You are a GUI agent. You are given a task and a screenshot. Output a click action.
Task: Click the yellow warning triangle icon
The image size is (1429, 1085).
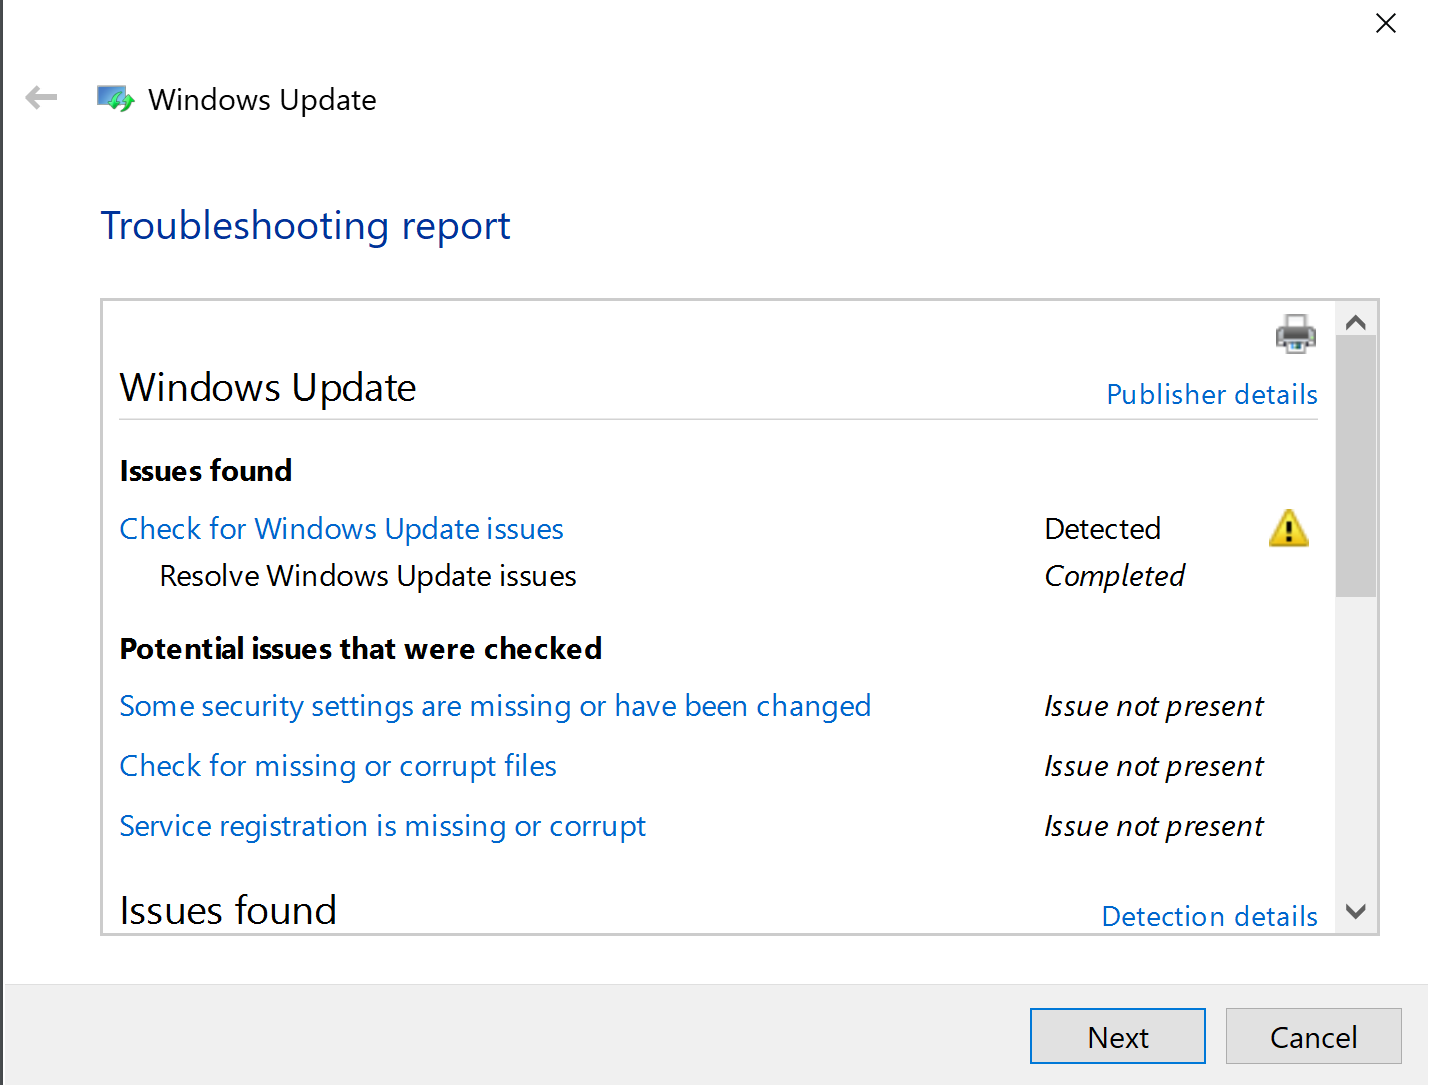pyautogui.click(x=1288, y=528)
